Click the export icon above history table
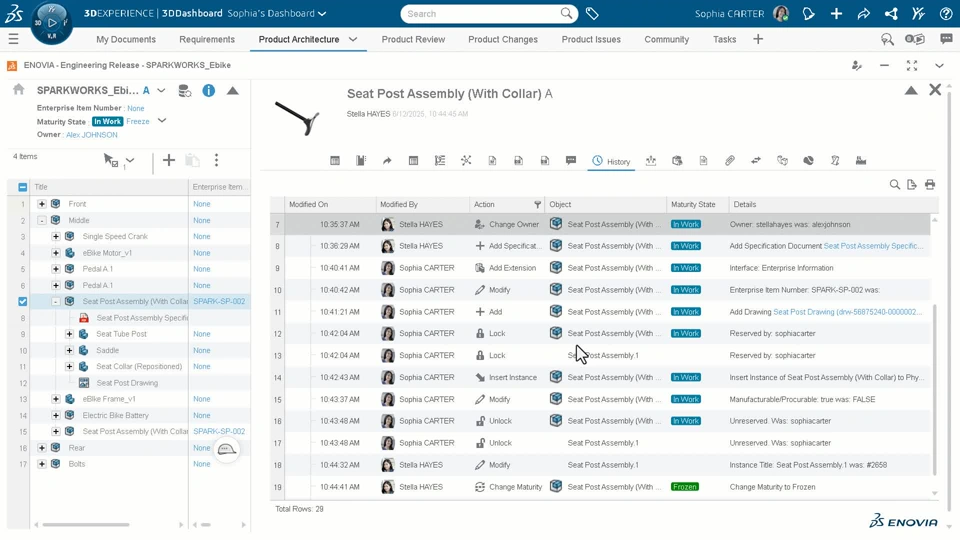This screenshot has height=540, width=960. click(912, 184)
